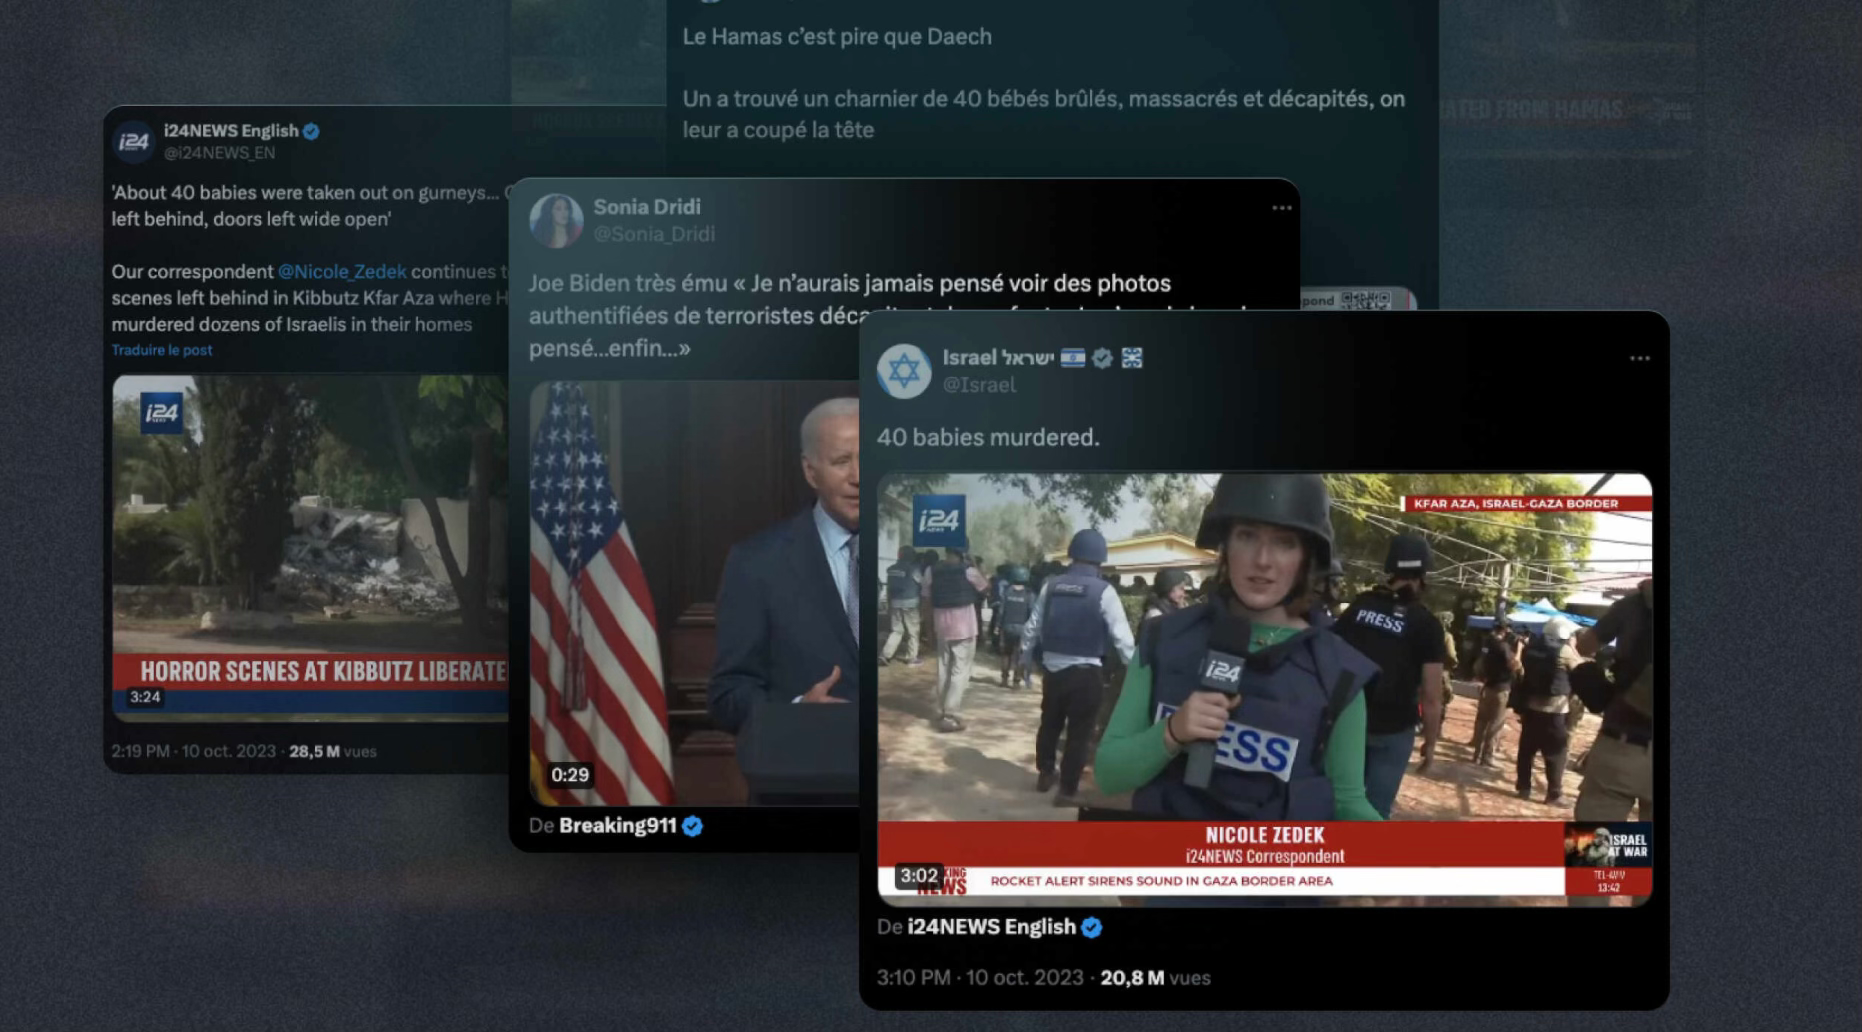Click the government affiliation badge on Israel
Viewport: 1862px width, 1032px height.
click(x=1132, y=358)
